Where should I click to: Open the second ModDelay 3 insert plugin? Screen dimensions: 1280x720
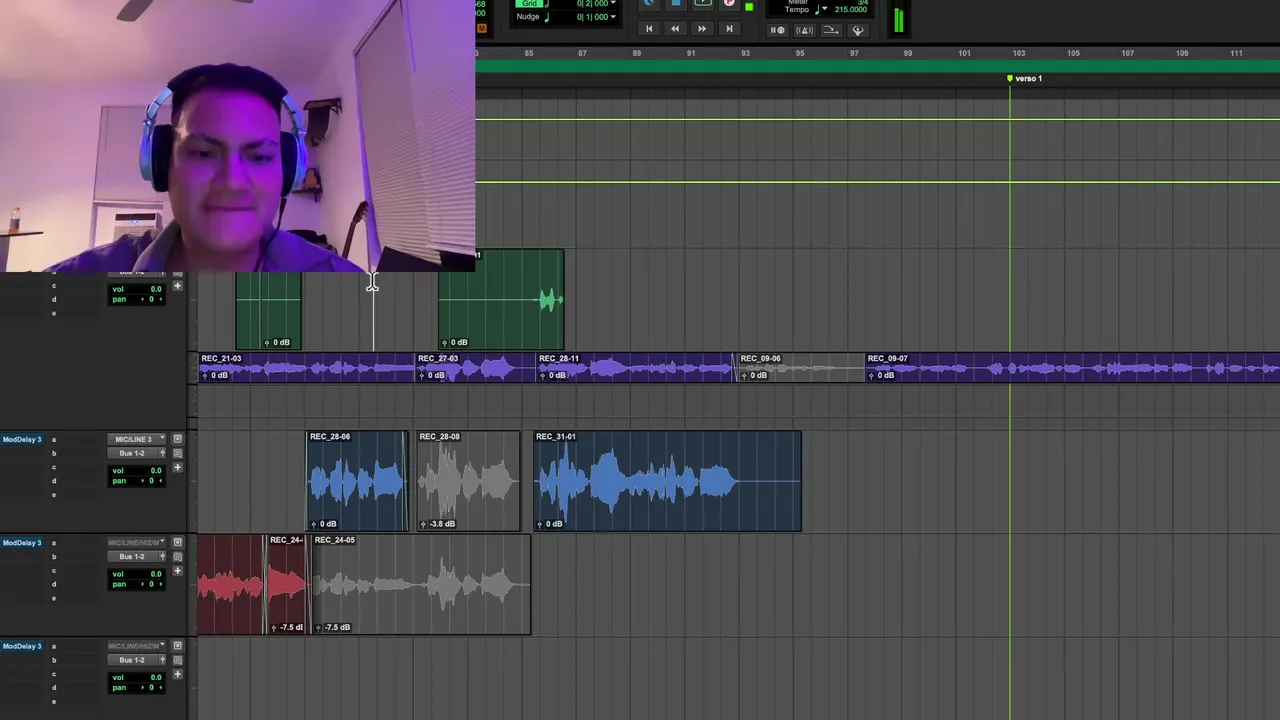coord(22,542)
